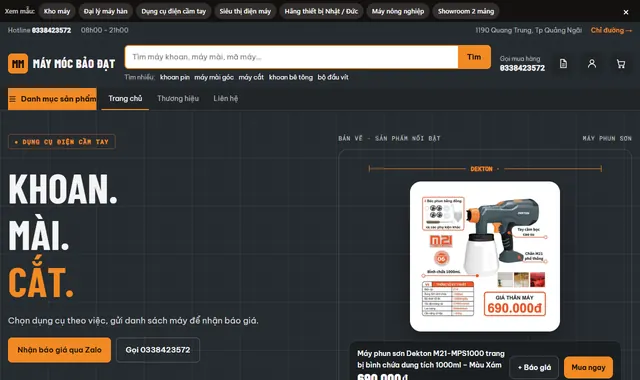Open the shopping cart icon
640x380 pixels.
click(621, 64)
